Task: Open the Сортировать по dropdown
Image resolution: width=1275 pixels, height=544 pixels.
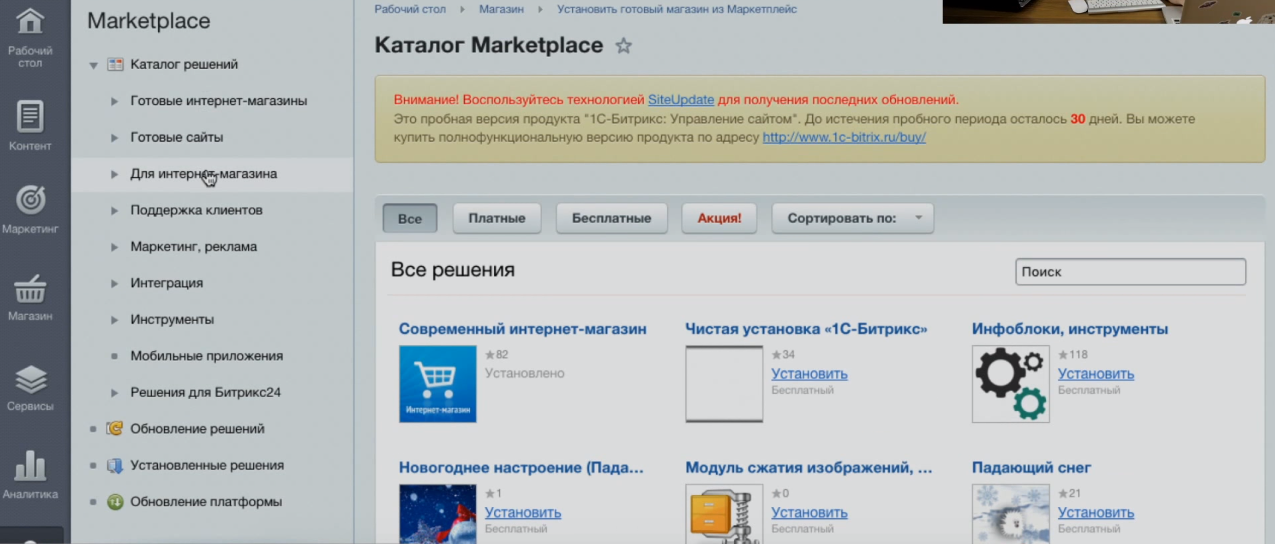Action: point(852,218)
